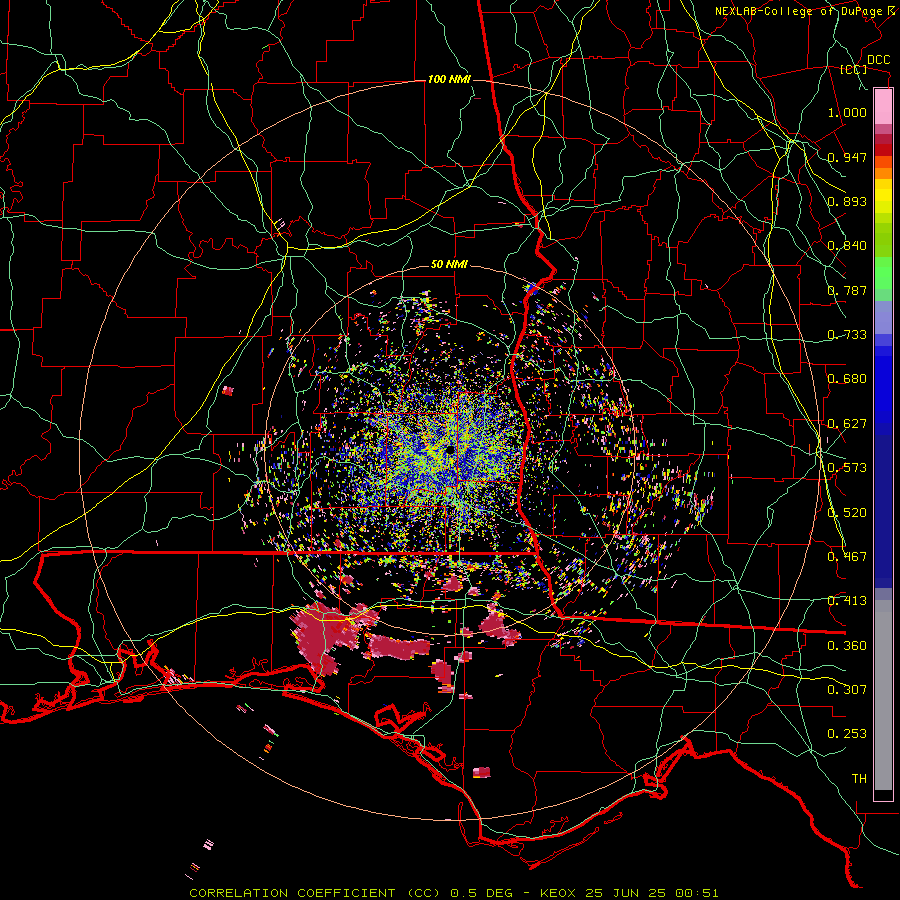The width and height of the screenshot is (900, 900).
Task: Select the 0.573 legend value
Action: point(847,468)
